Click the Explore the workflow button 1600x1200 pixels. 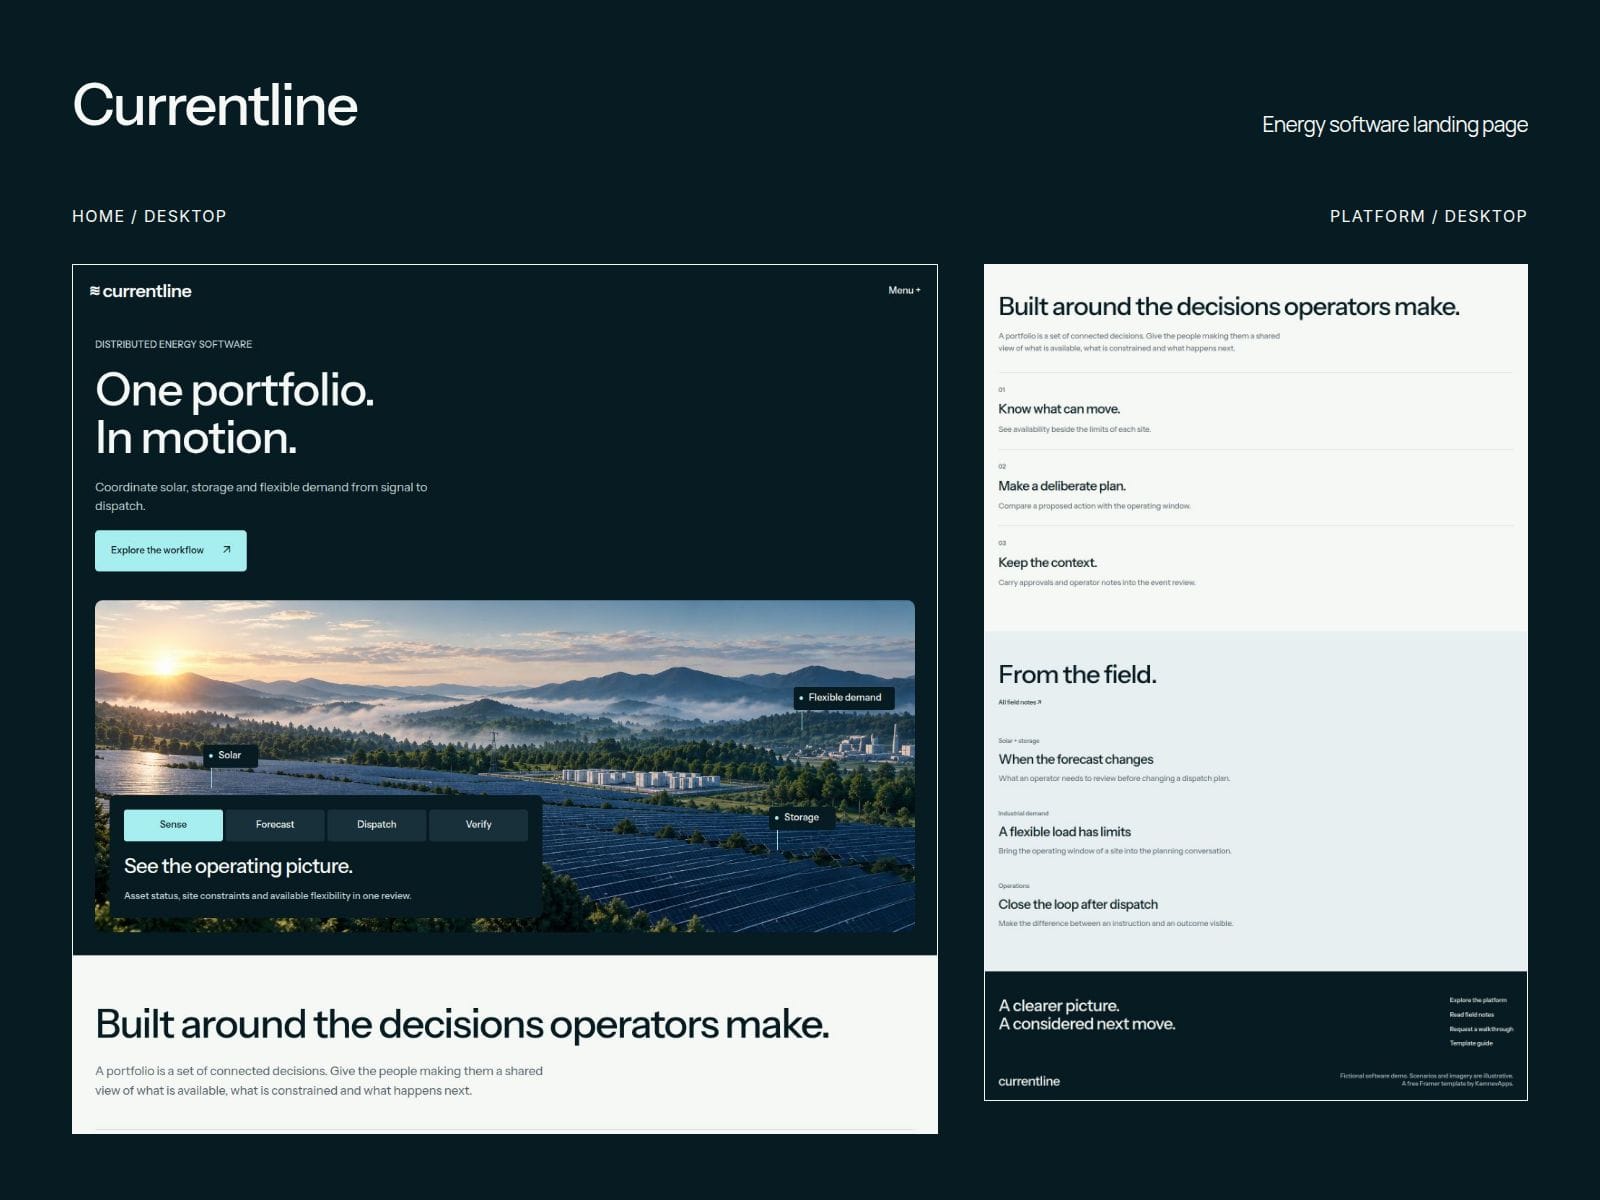pyautogui.click(x=171, y=550)
